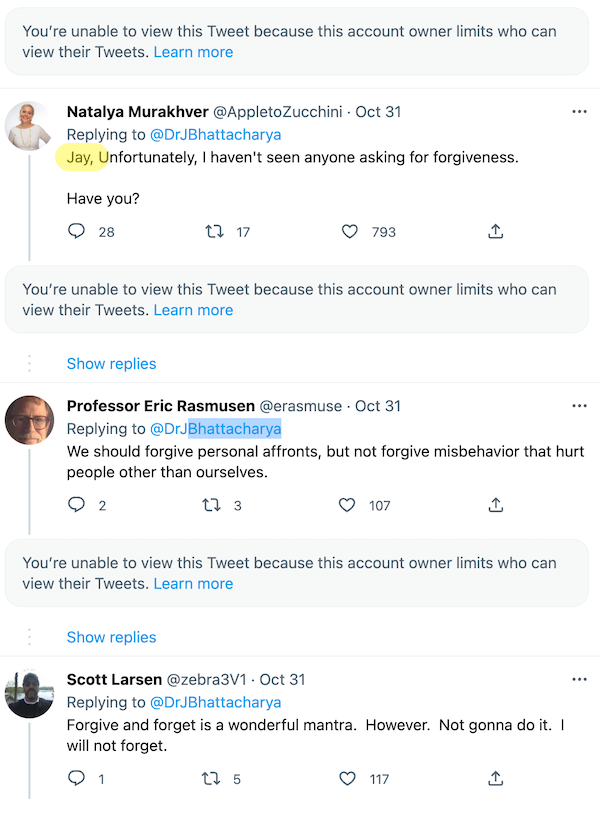
Task: Reply to Natalya Murakhver's tweet
Action: coord(76,231)
